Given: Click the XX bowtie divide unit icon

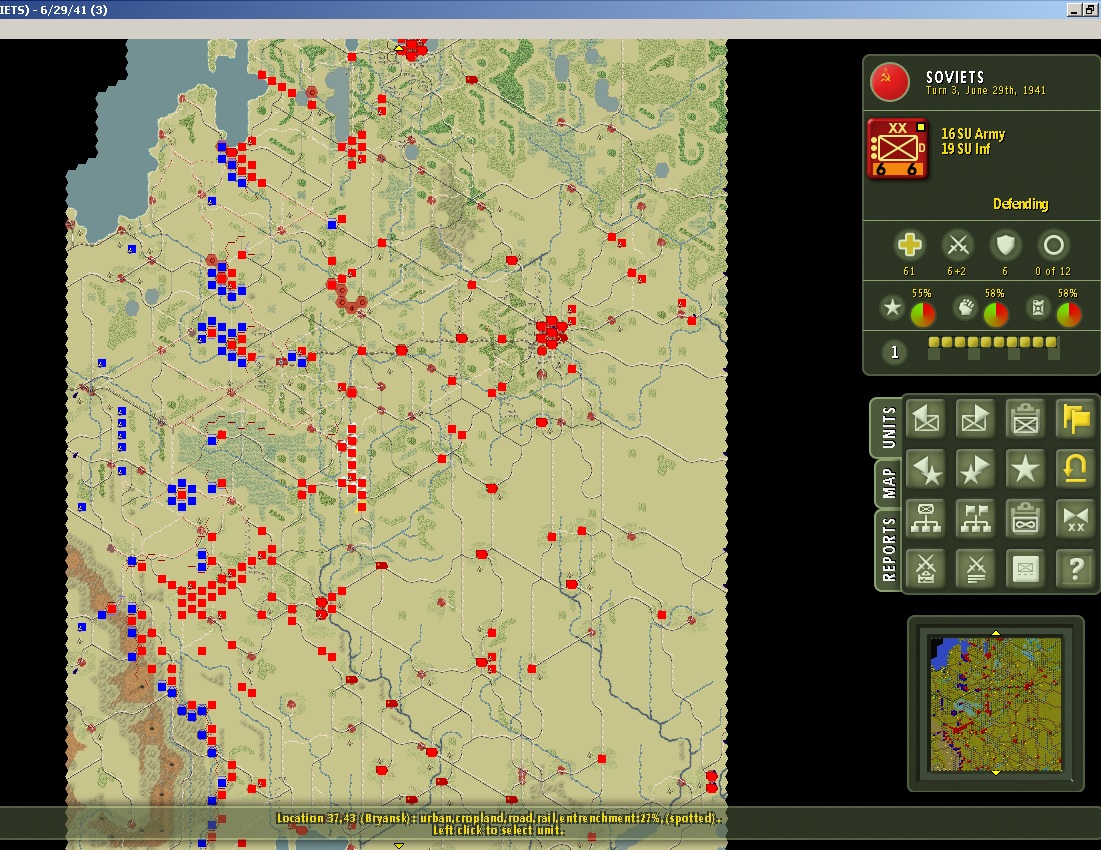Looking at the screenshot, I should point(1075,518).
